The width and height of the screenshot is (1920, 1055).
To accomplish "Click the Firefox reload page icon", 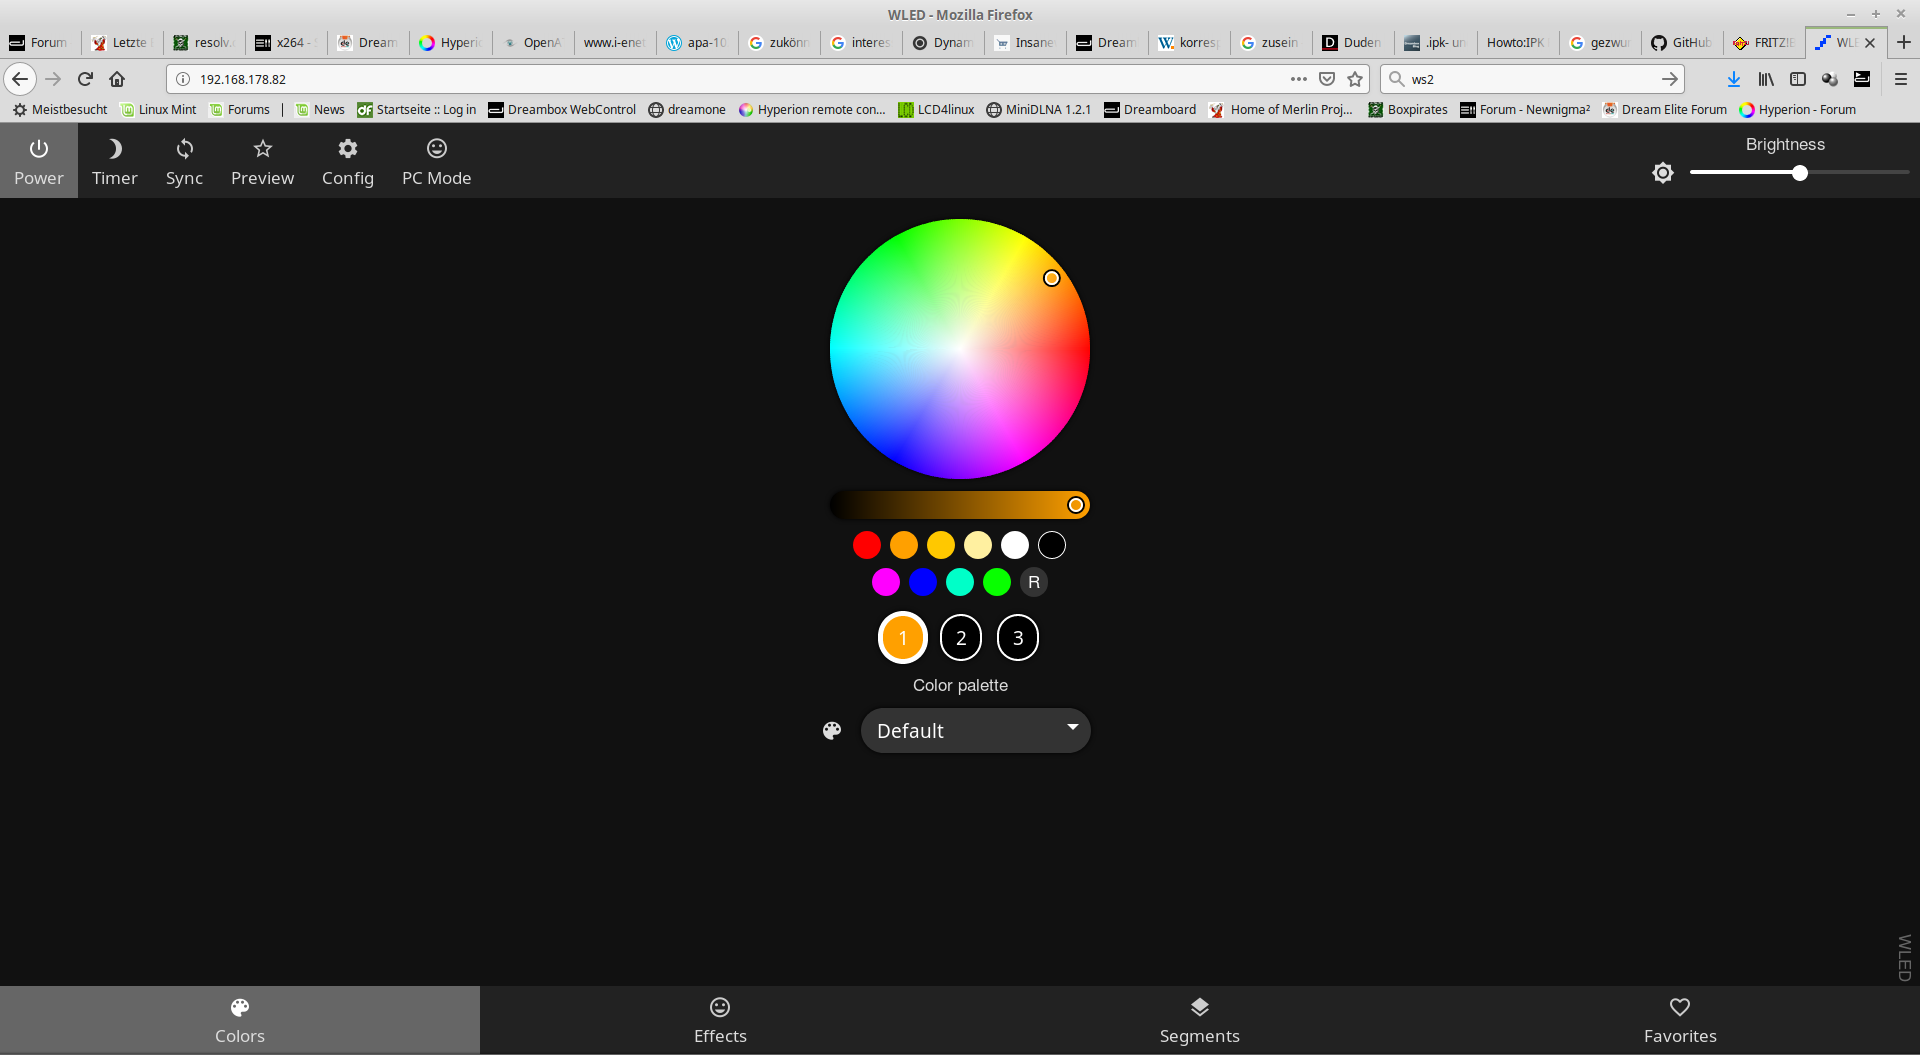I will pos(86,79).
